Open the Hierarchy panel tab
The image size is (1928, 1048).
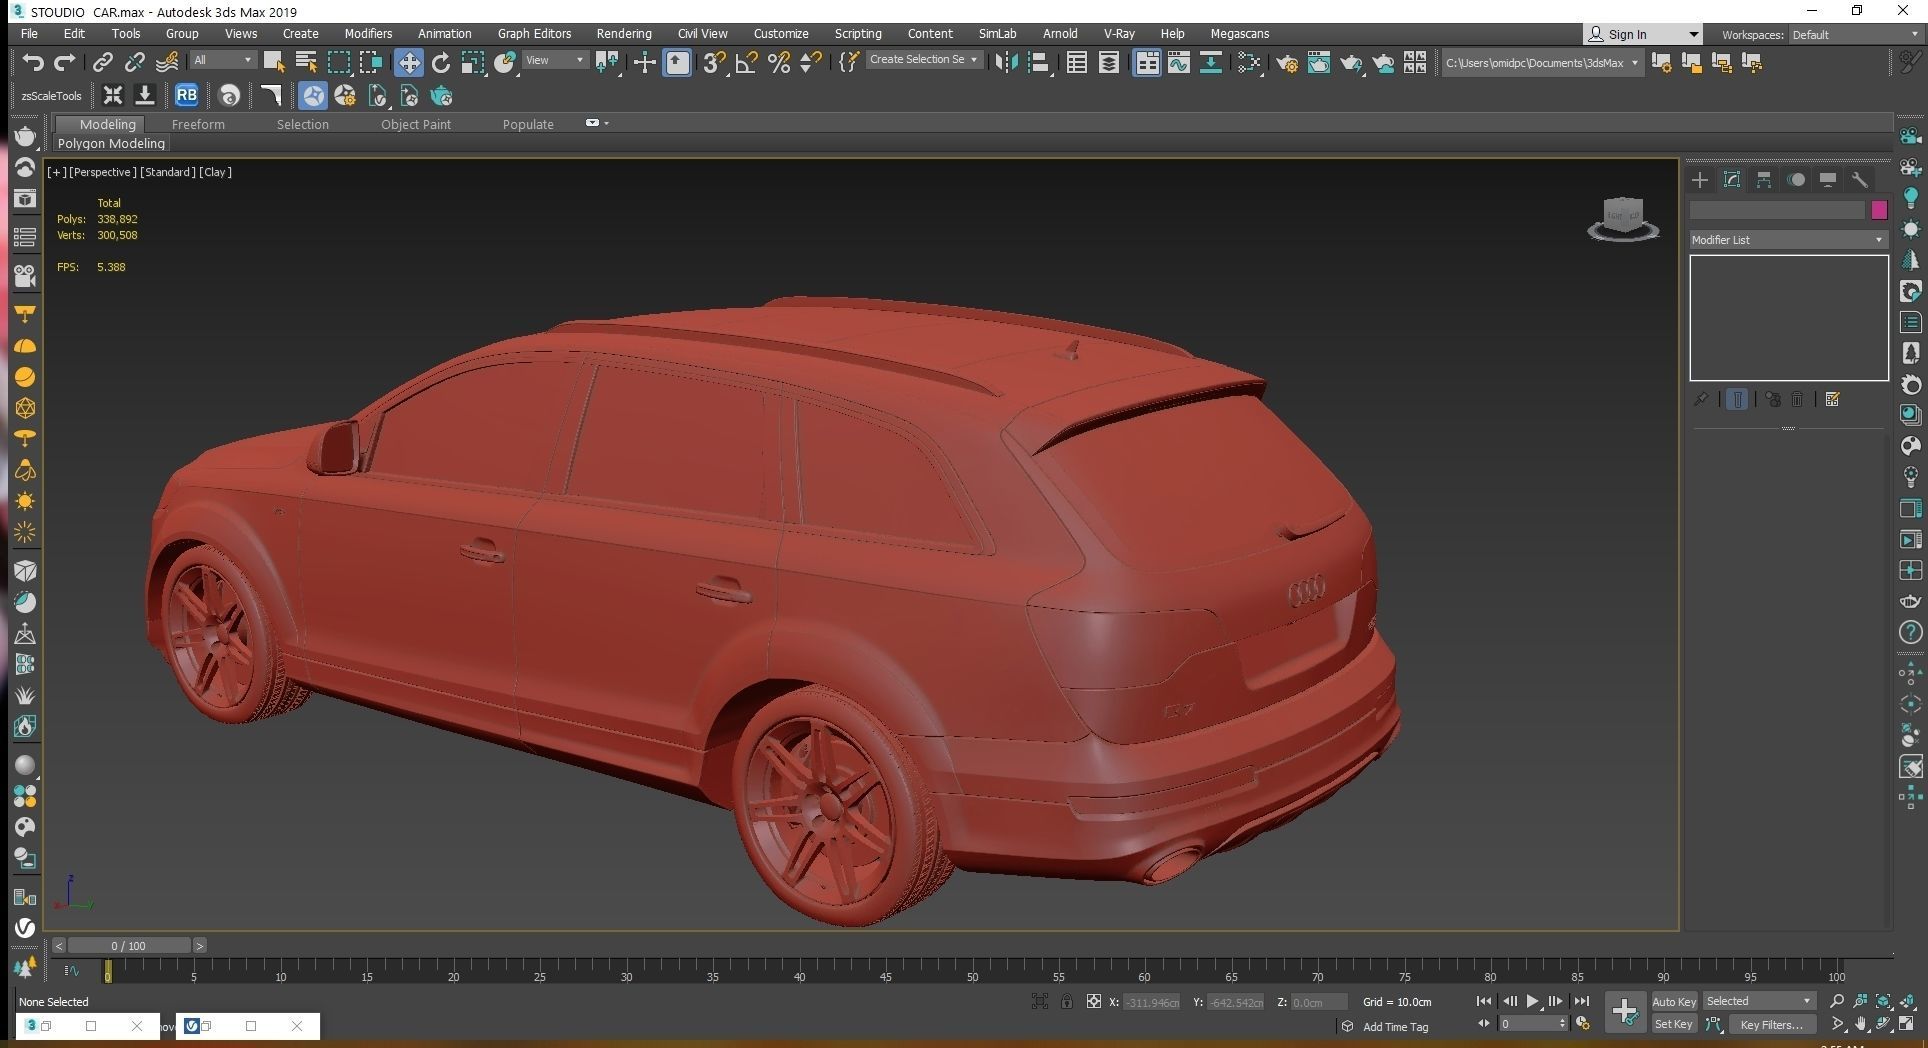click(x=1764, y=180)
